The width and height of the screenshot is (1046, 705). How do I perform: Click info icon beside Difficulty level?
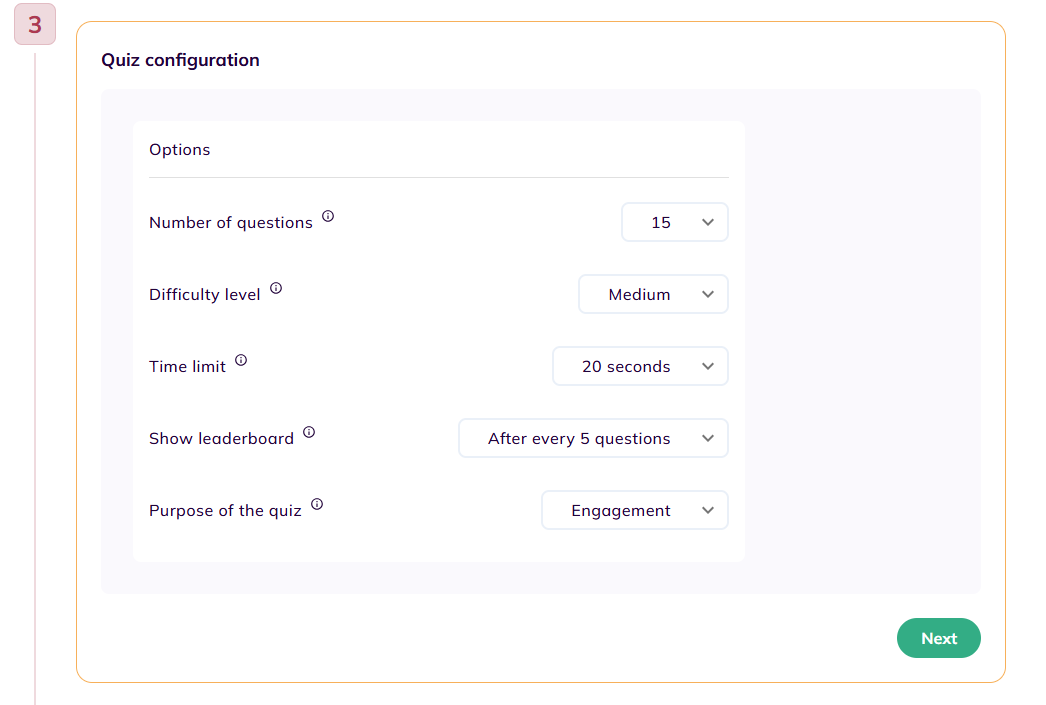pyautogui.click(x=276, y=288)
